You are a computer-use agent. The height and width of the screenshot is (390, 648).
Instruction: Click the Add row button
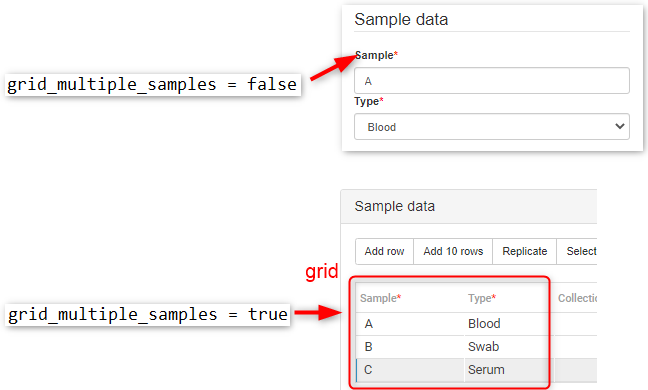[384, 251]
